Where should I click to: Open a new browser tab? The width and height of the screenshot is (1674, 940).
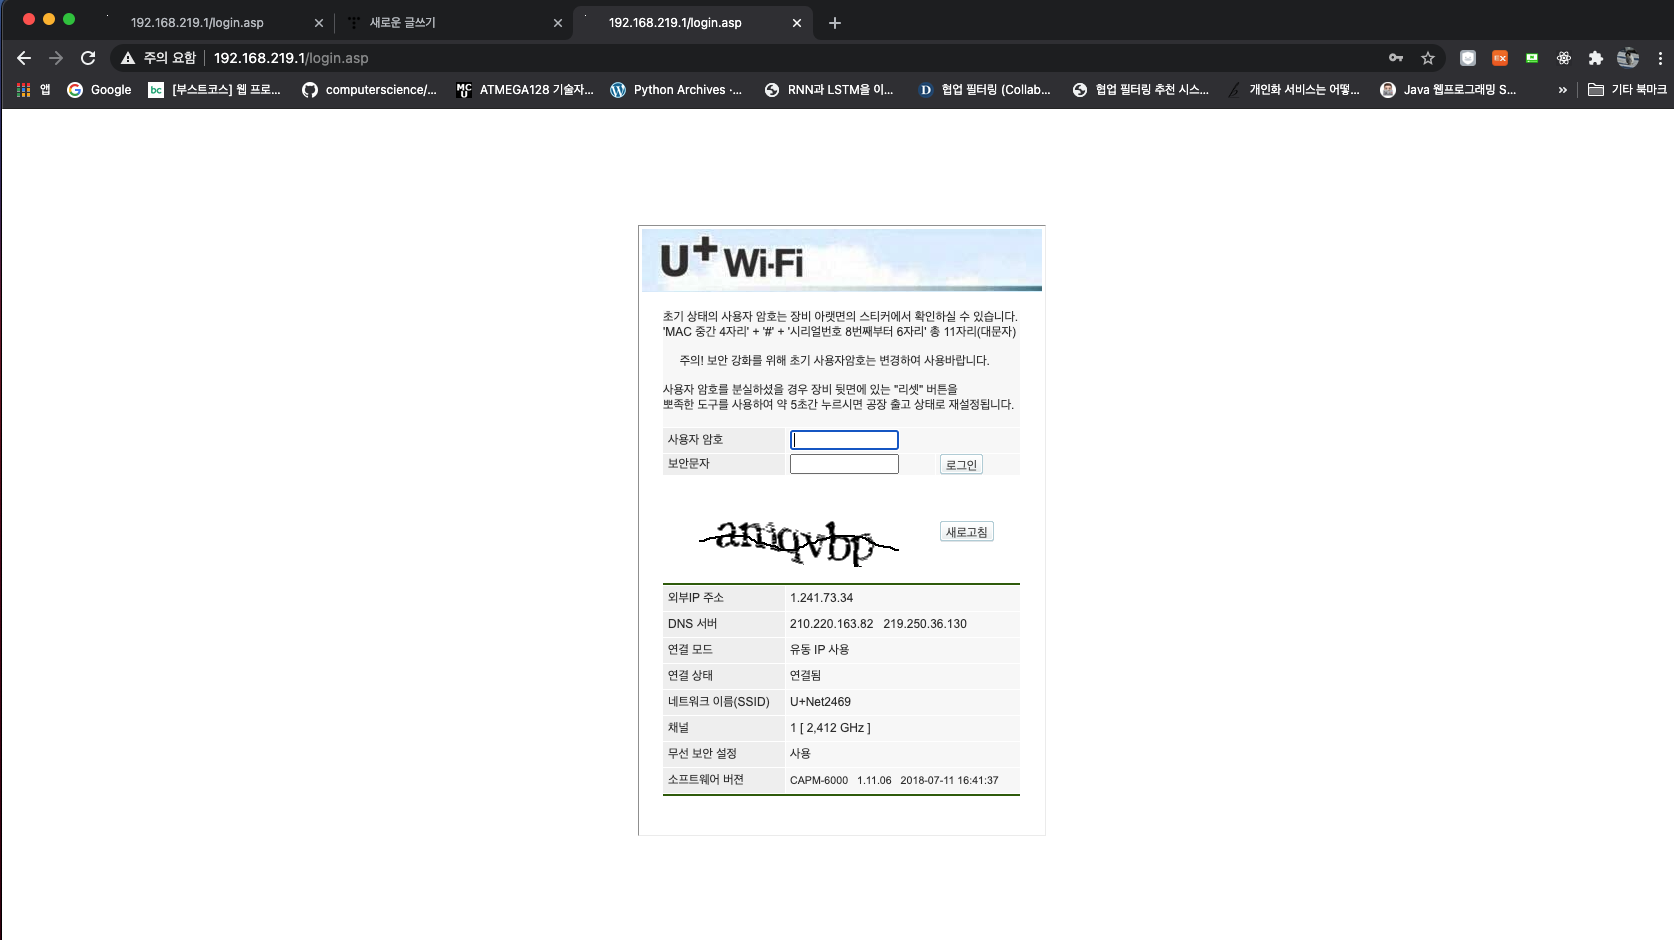[835, 23]
